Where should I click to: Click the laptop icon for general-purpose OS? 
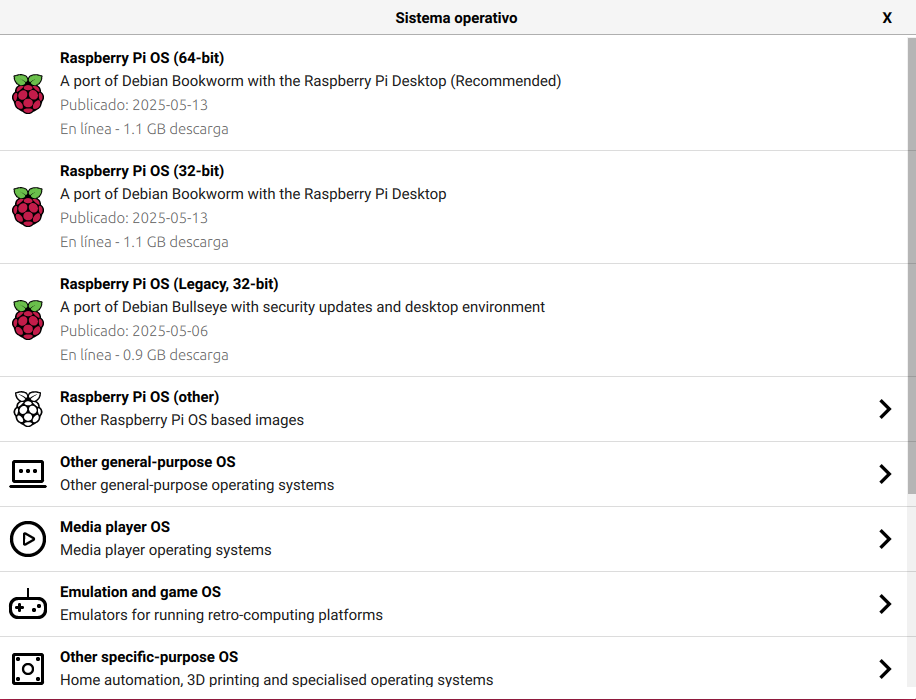pos(28,474)
